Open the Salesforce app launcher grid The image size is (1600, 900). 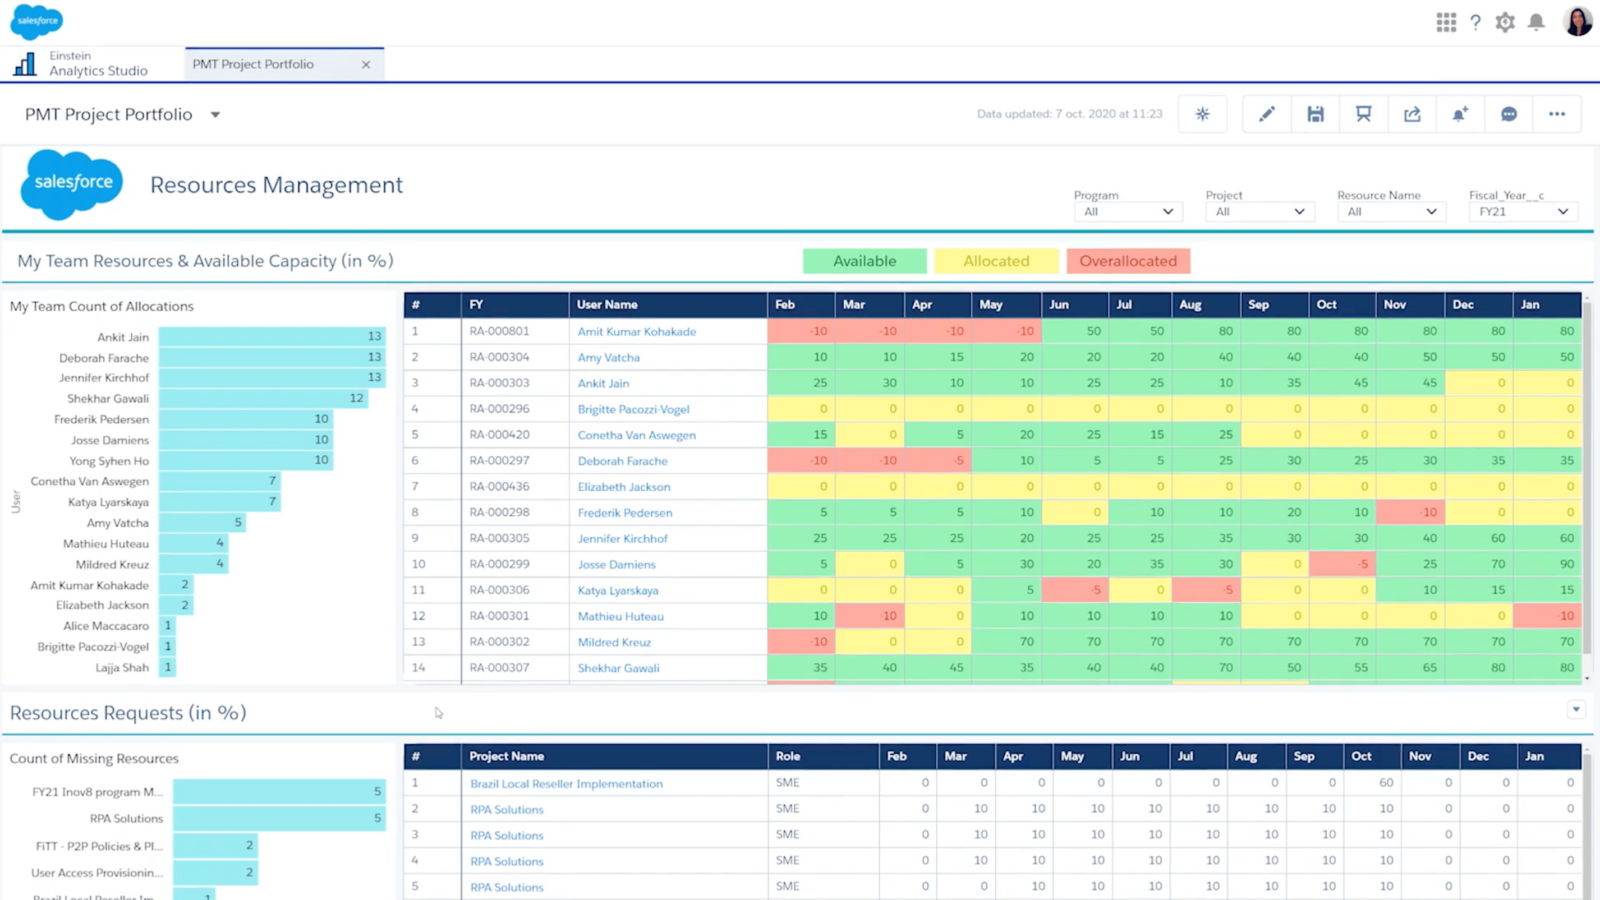(1446, 22)
